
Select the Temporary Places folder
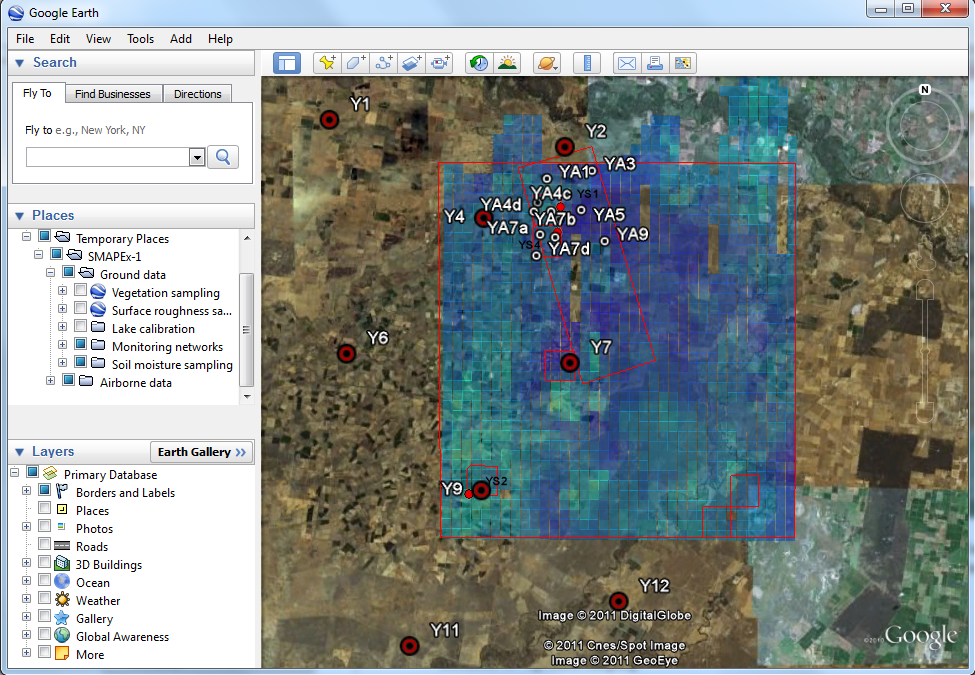[122, 239]
